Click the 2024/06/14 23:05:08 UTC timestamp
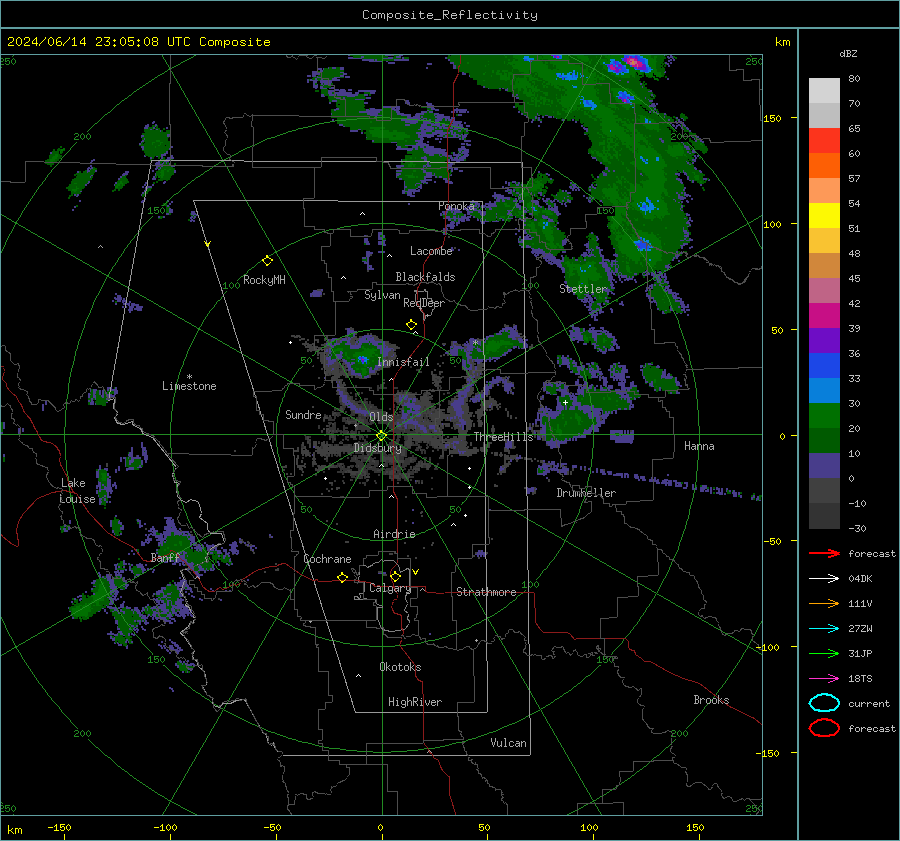The width and height of the screenshot is (900, 841). [139, 42]
